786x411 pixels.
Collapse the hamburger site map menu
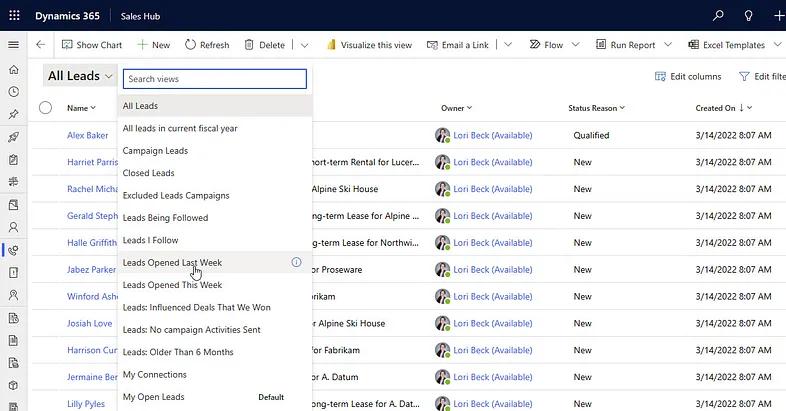coord(13,45)
